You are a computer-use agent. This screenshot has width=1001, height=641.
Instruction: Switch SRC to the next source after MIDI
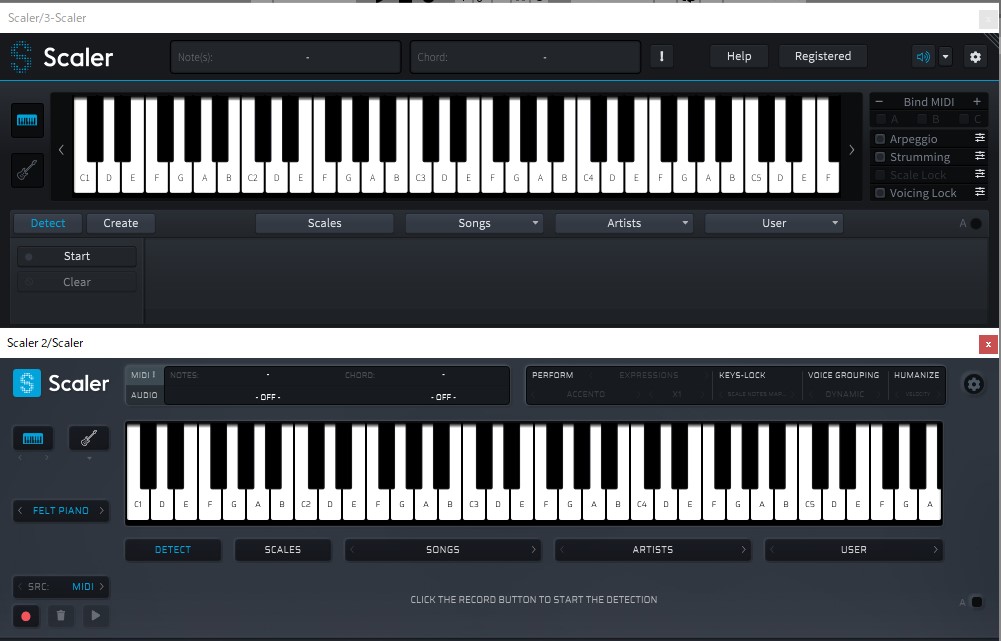coord(102,586)
